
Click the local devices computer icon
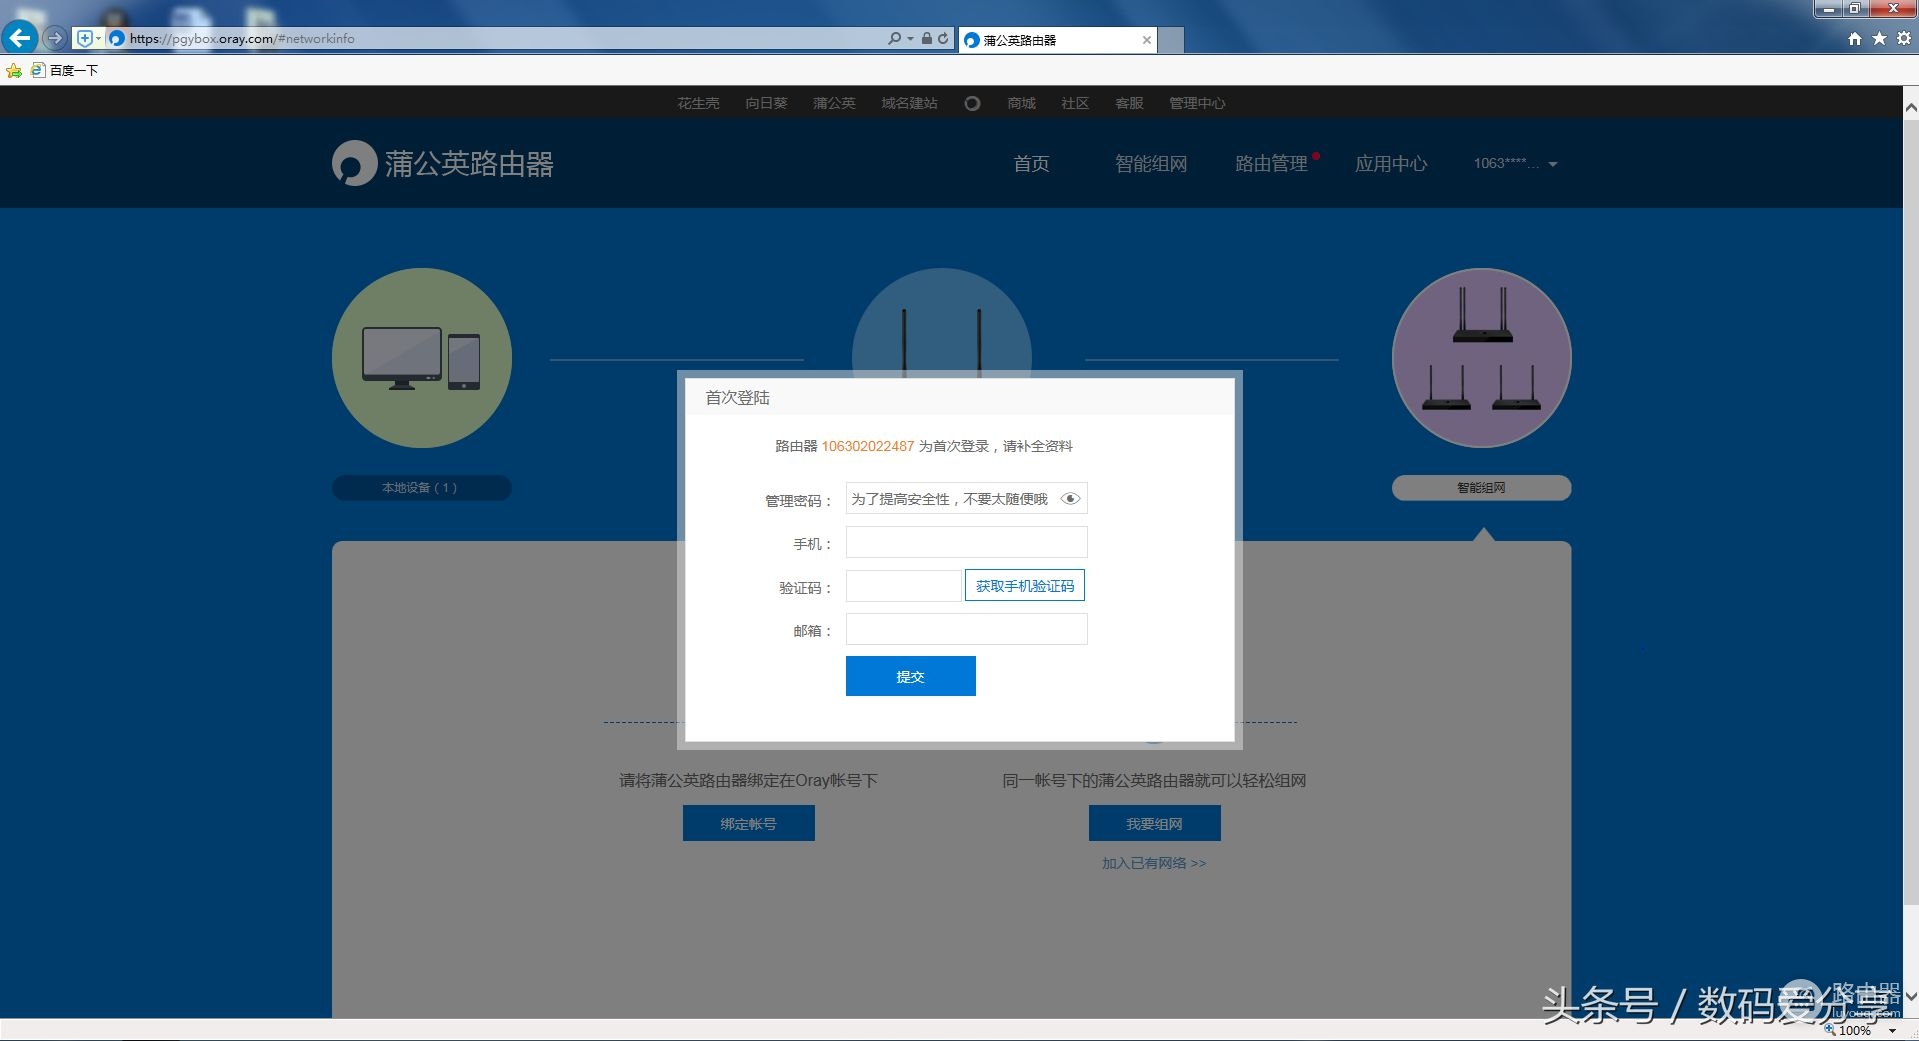421,357
